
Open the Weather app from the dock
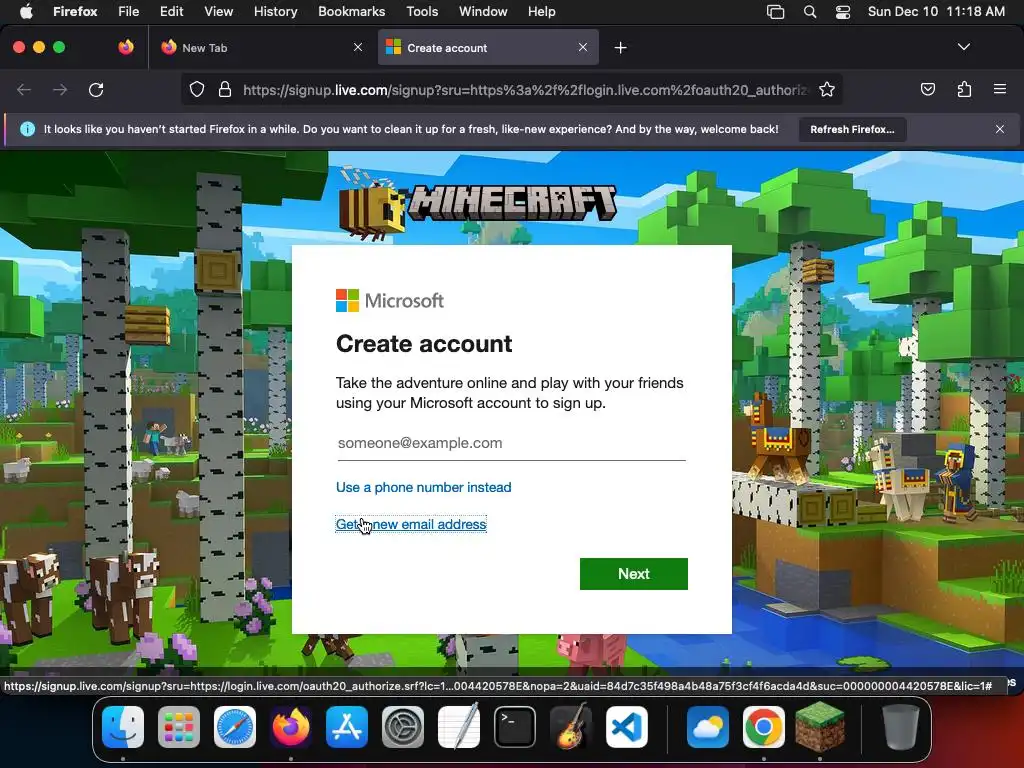pyautogui.click(x=707, y=727)
